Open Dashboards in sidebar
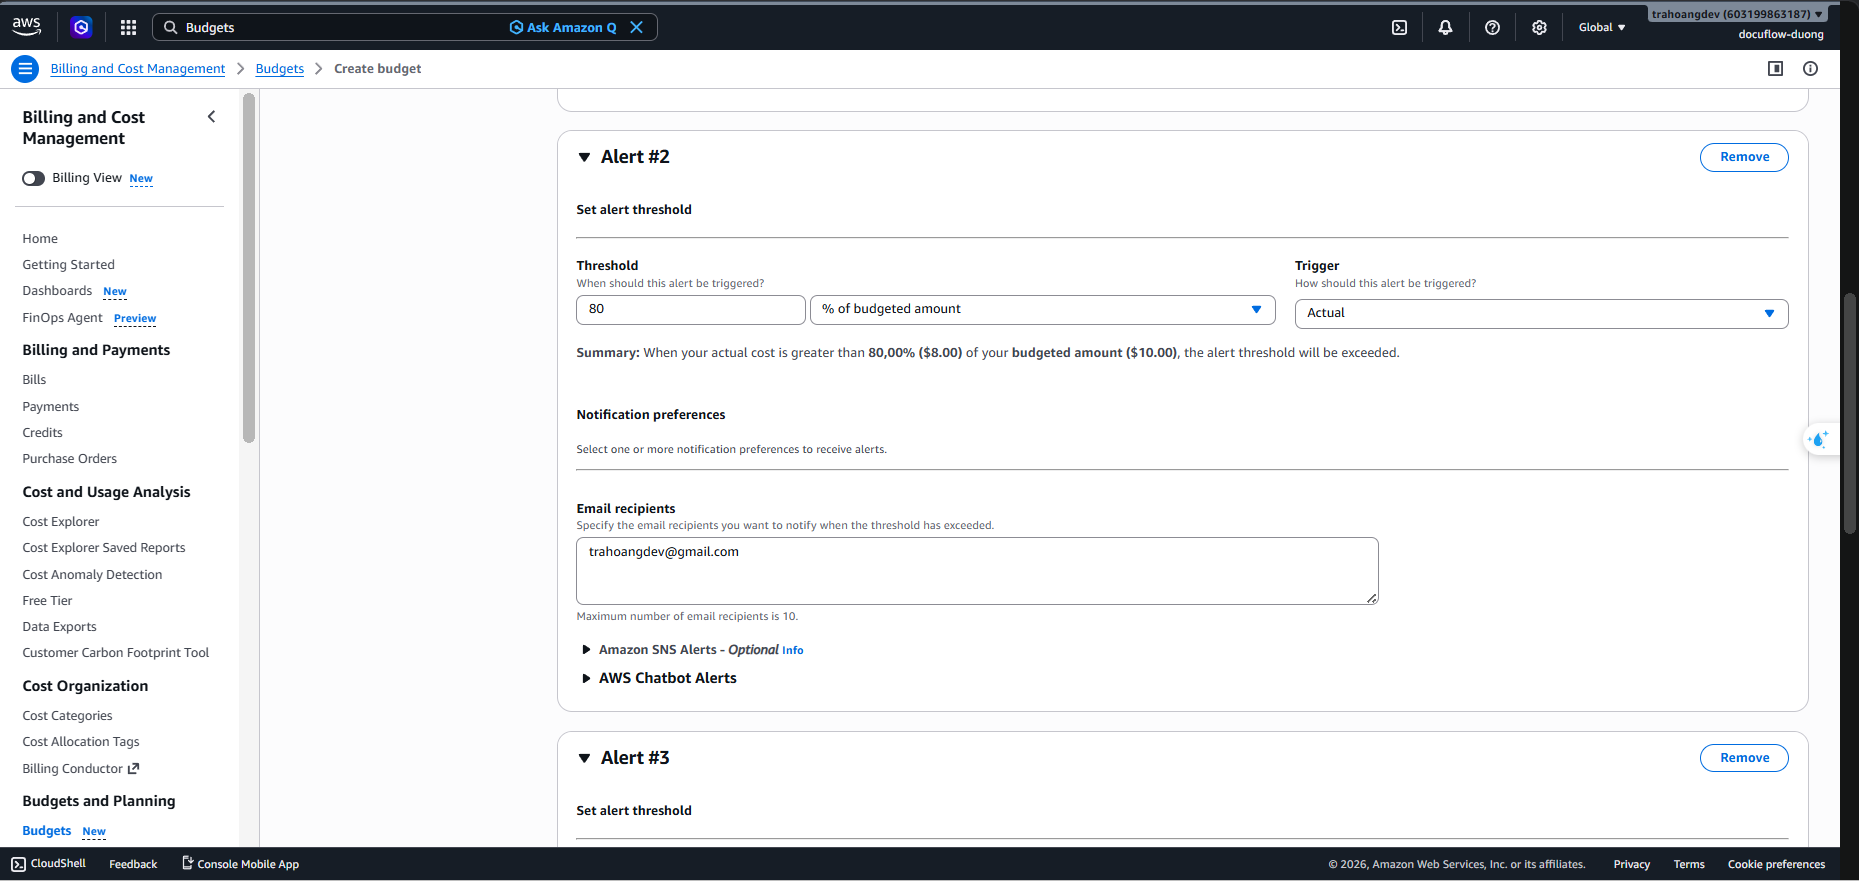The width and height of the screenshot is (1859, 881). coord(57,291)
